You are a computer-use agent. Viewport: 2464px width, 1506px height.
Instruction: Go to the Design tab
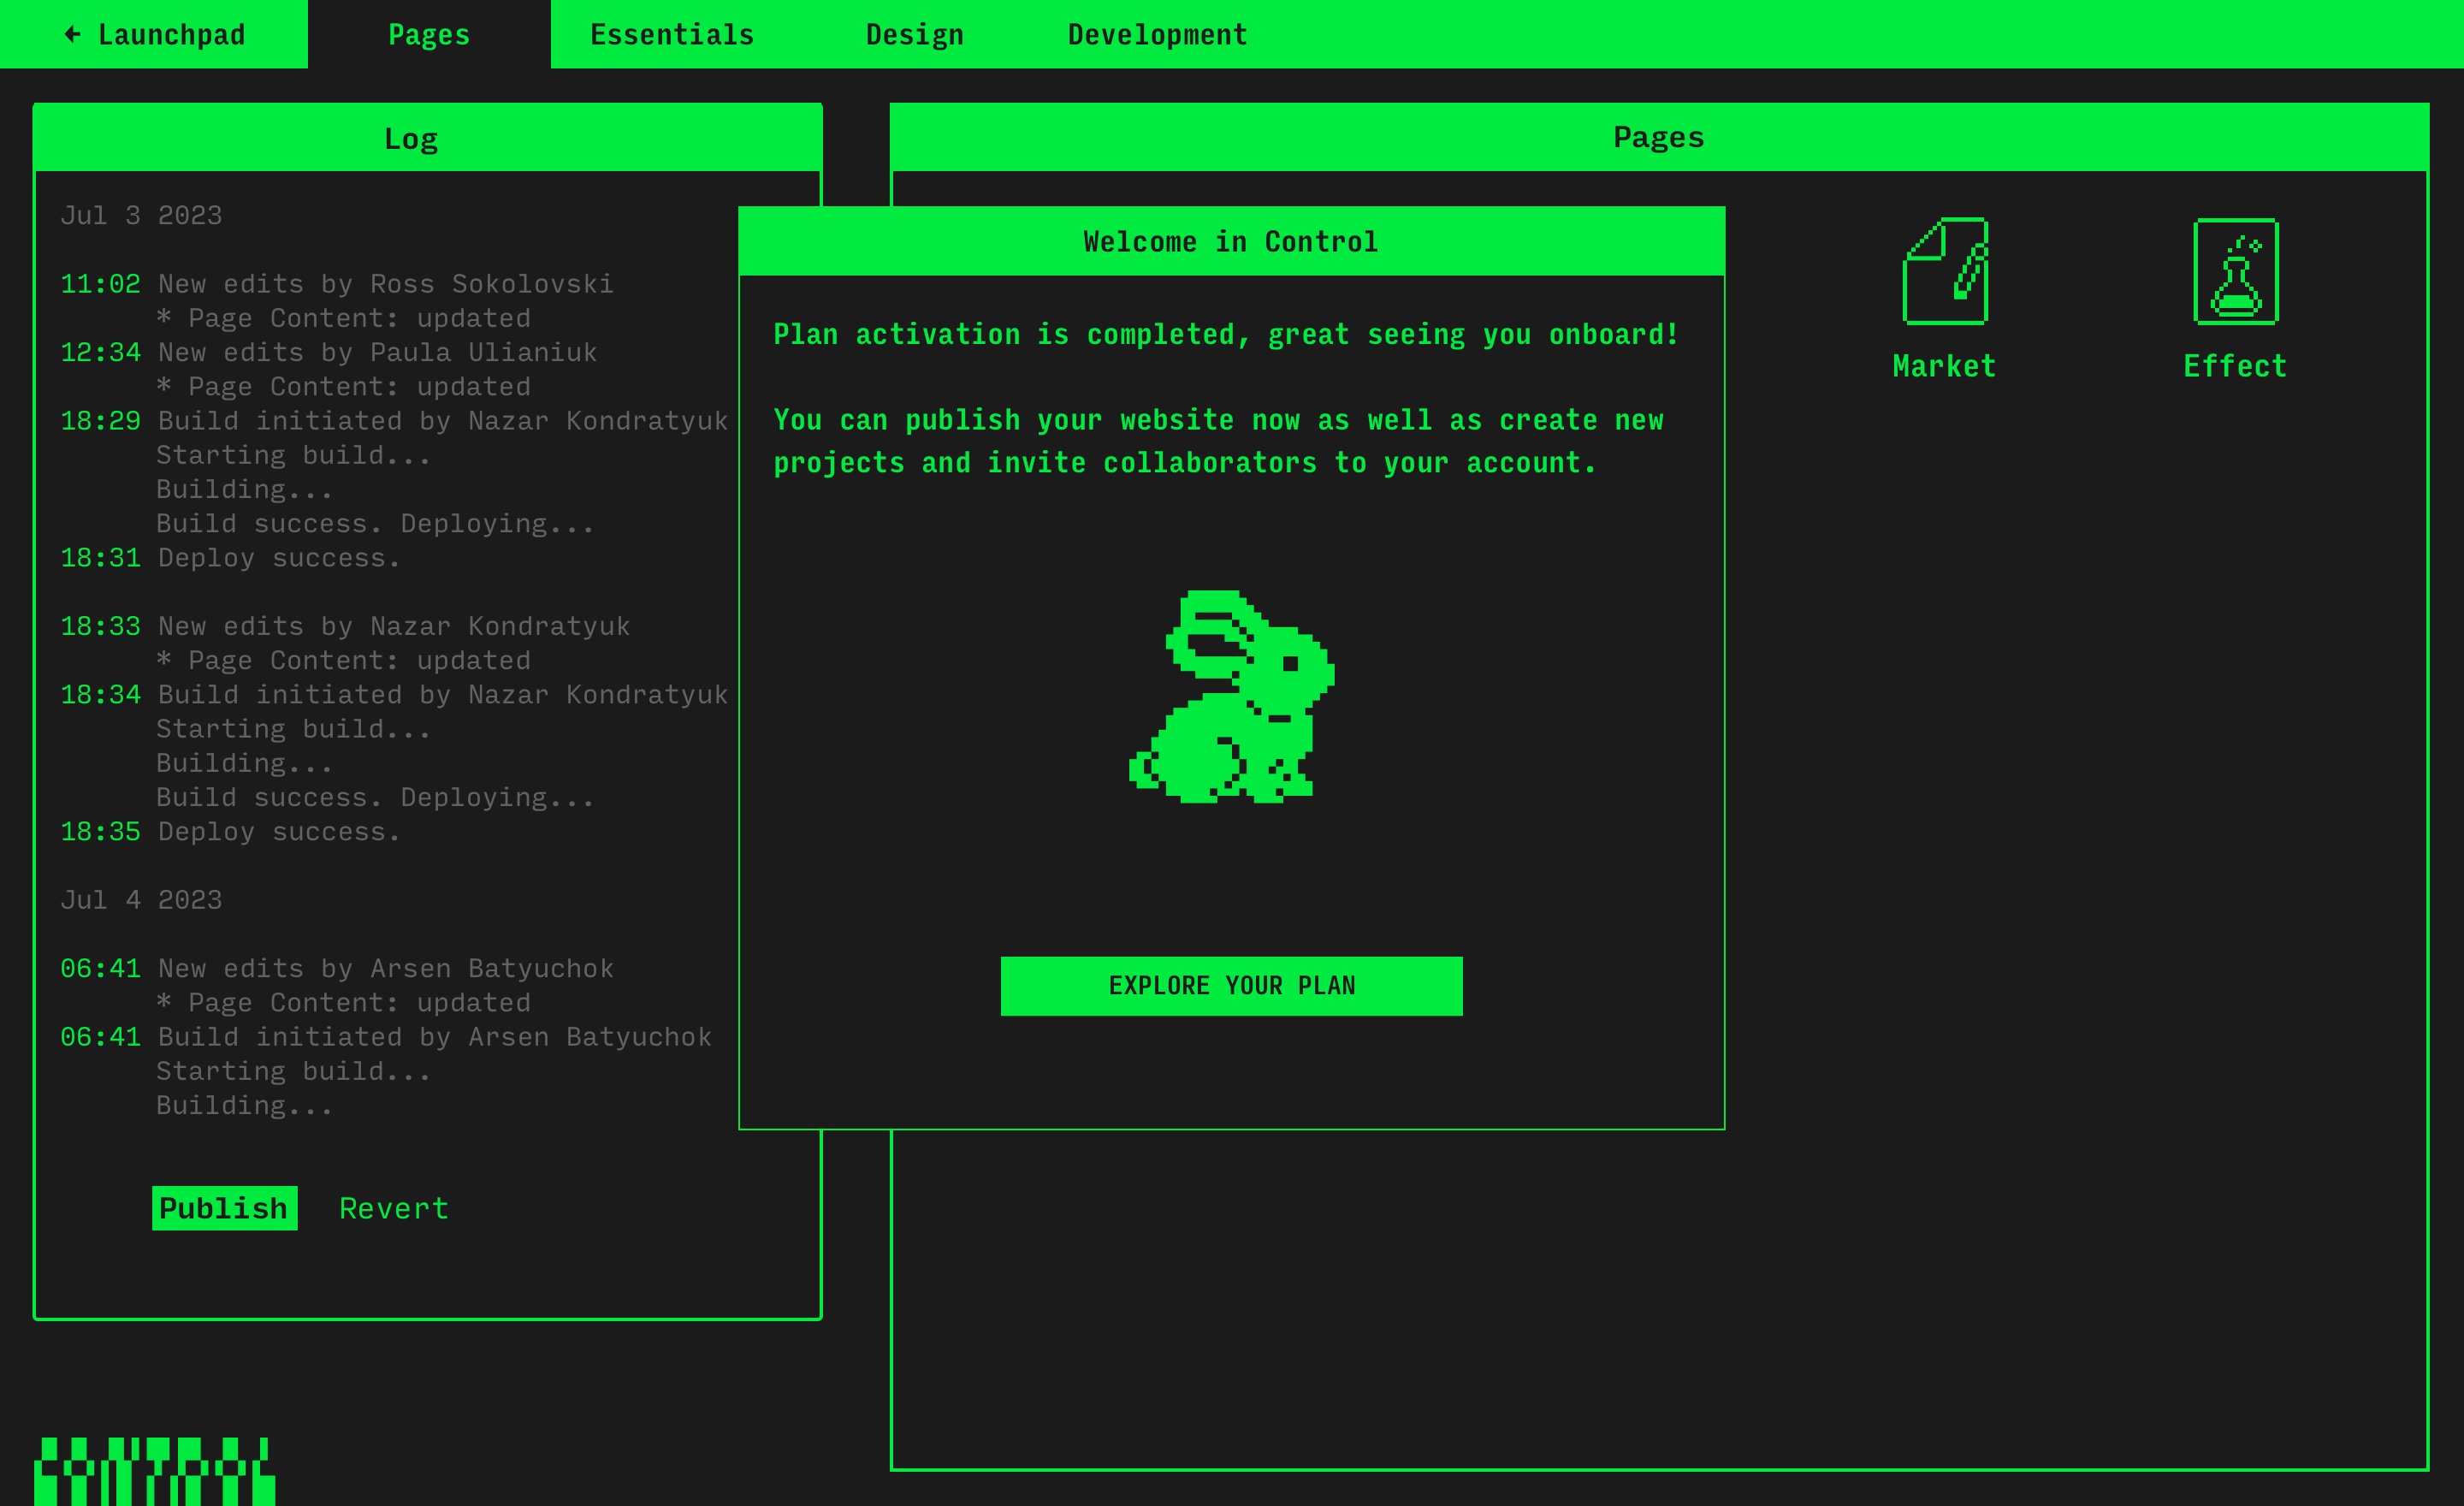[x=914, y=35]
